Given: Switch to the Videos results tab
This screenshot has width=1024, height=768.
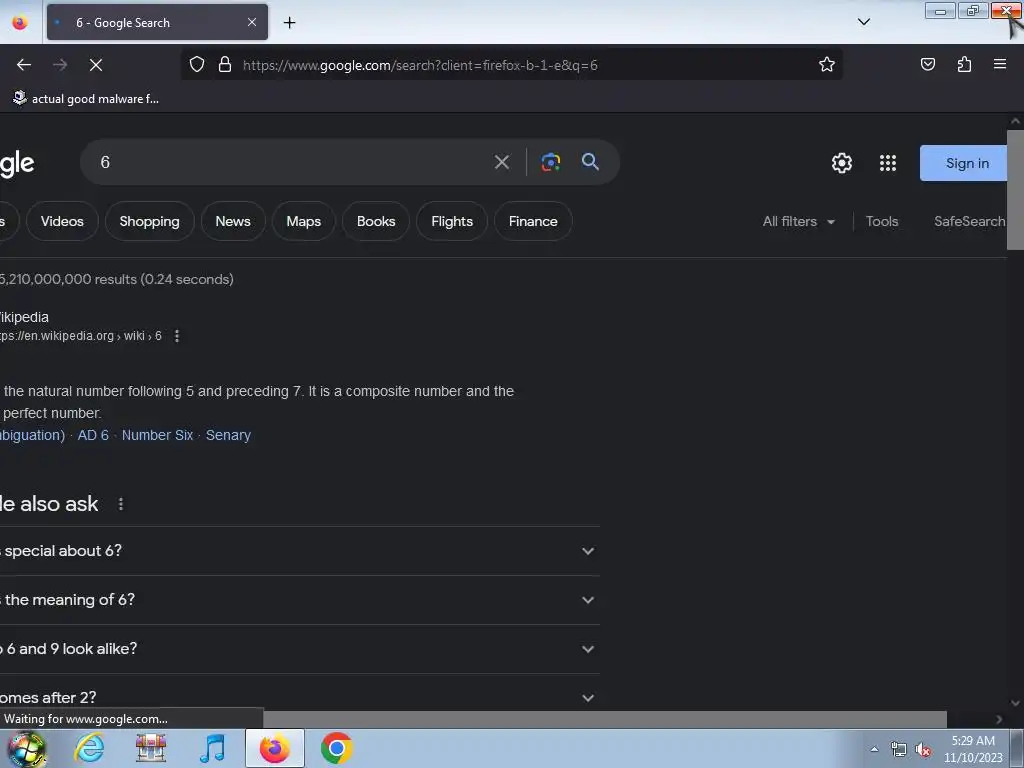Looking at the screenshot, I should (x=62, y=221).
